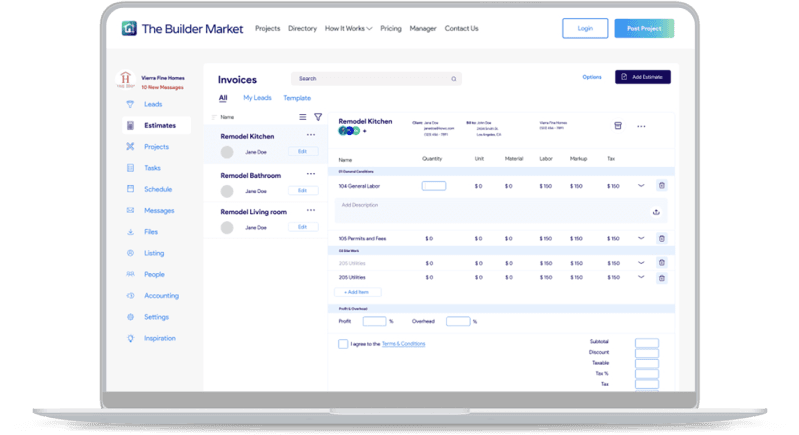Image resolution: width=799 pixels, height=435 pixels.
Task: Open Listing in the sidebar
Action: (153, 253)
